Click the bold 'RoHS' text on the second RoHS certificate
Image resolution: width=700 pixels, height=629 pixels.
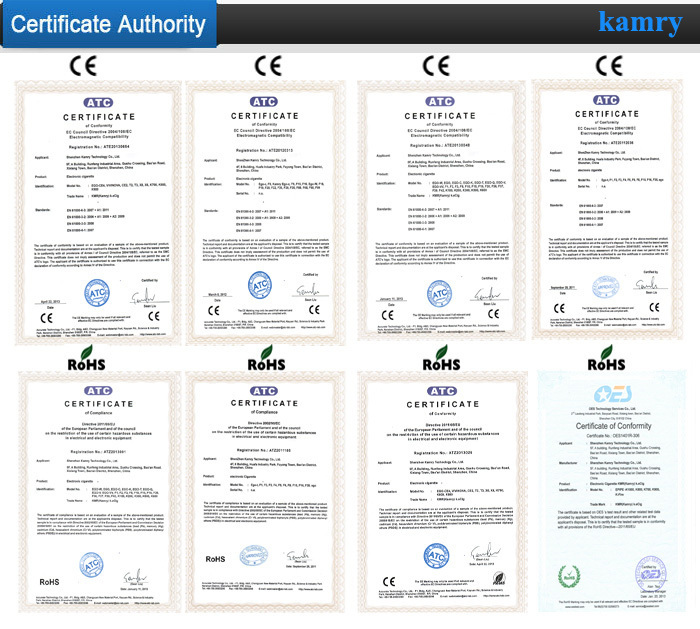(215, 559)
